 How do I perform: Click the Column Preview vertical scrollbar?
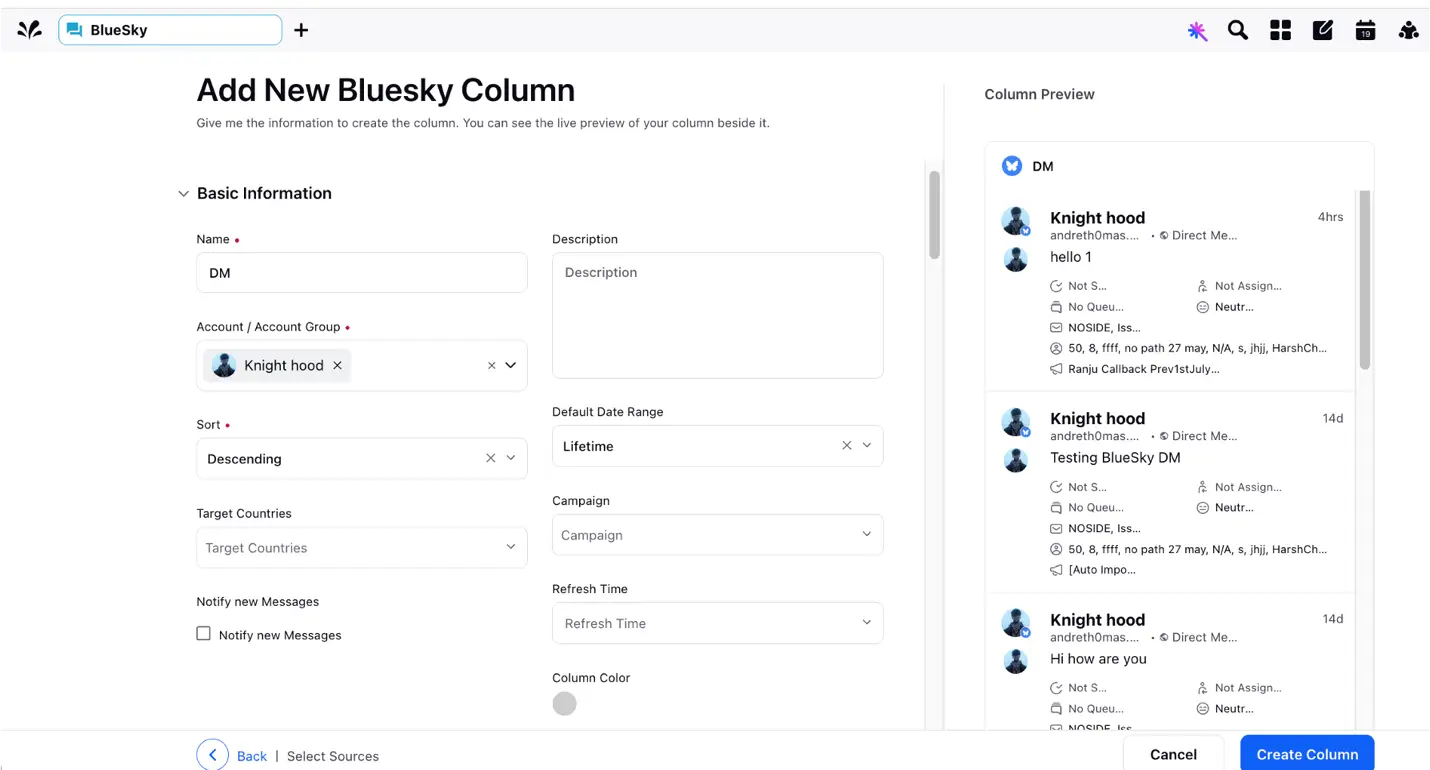pos(1365,280)
